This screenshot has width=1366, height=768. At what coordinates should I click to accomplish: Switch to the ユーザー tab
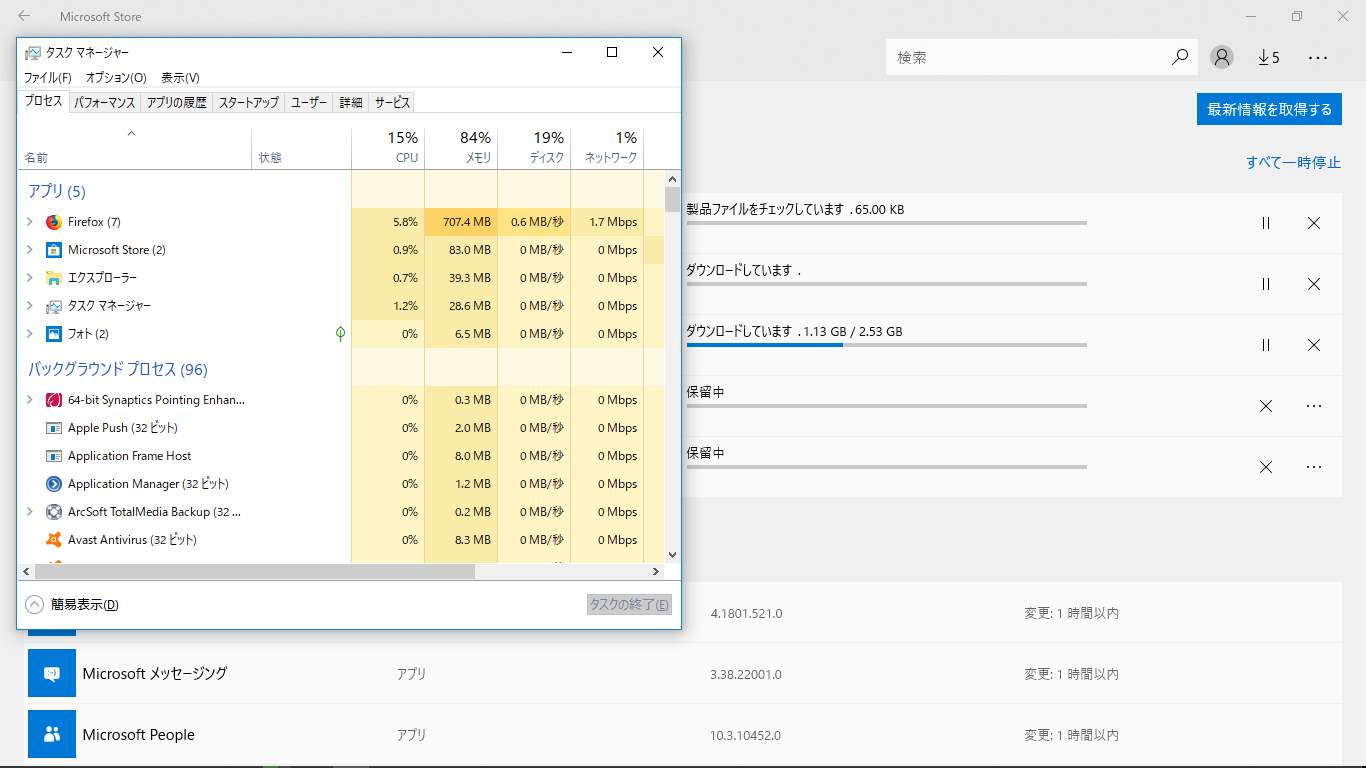tap(309, 103)
